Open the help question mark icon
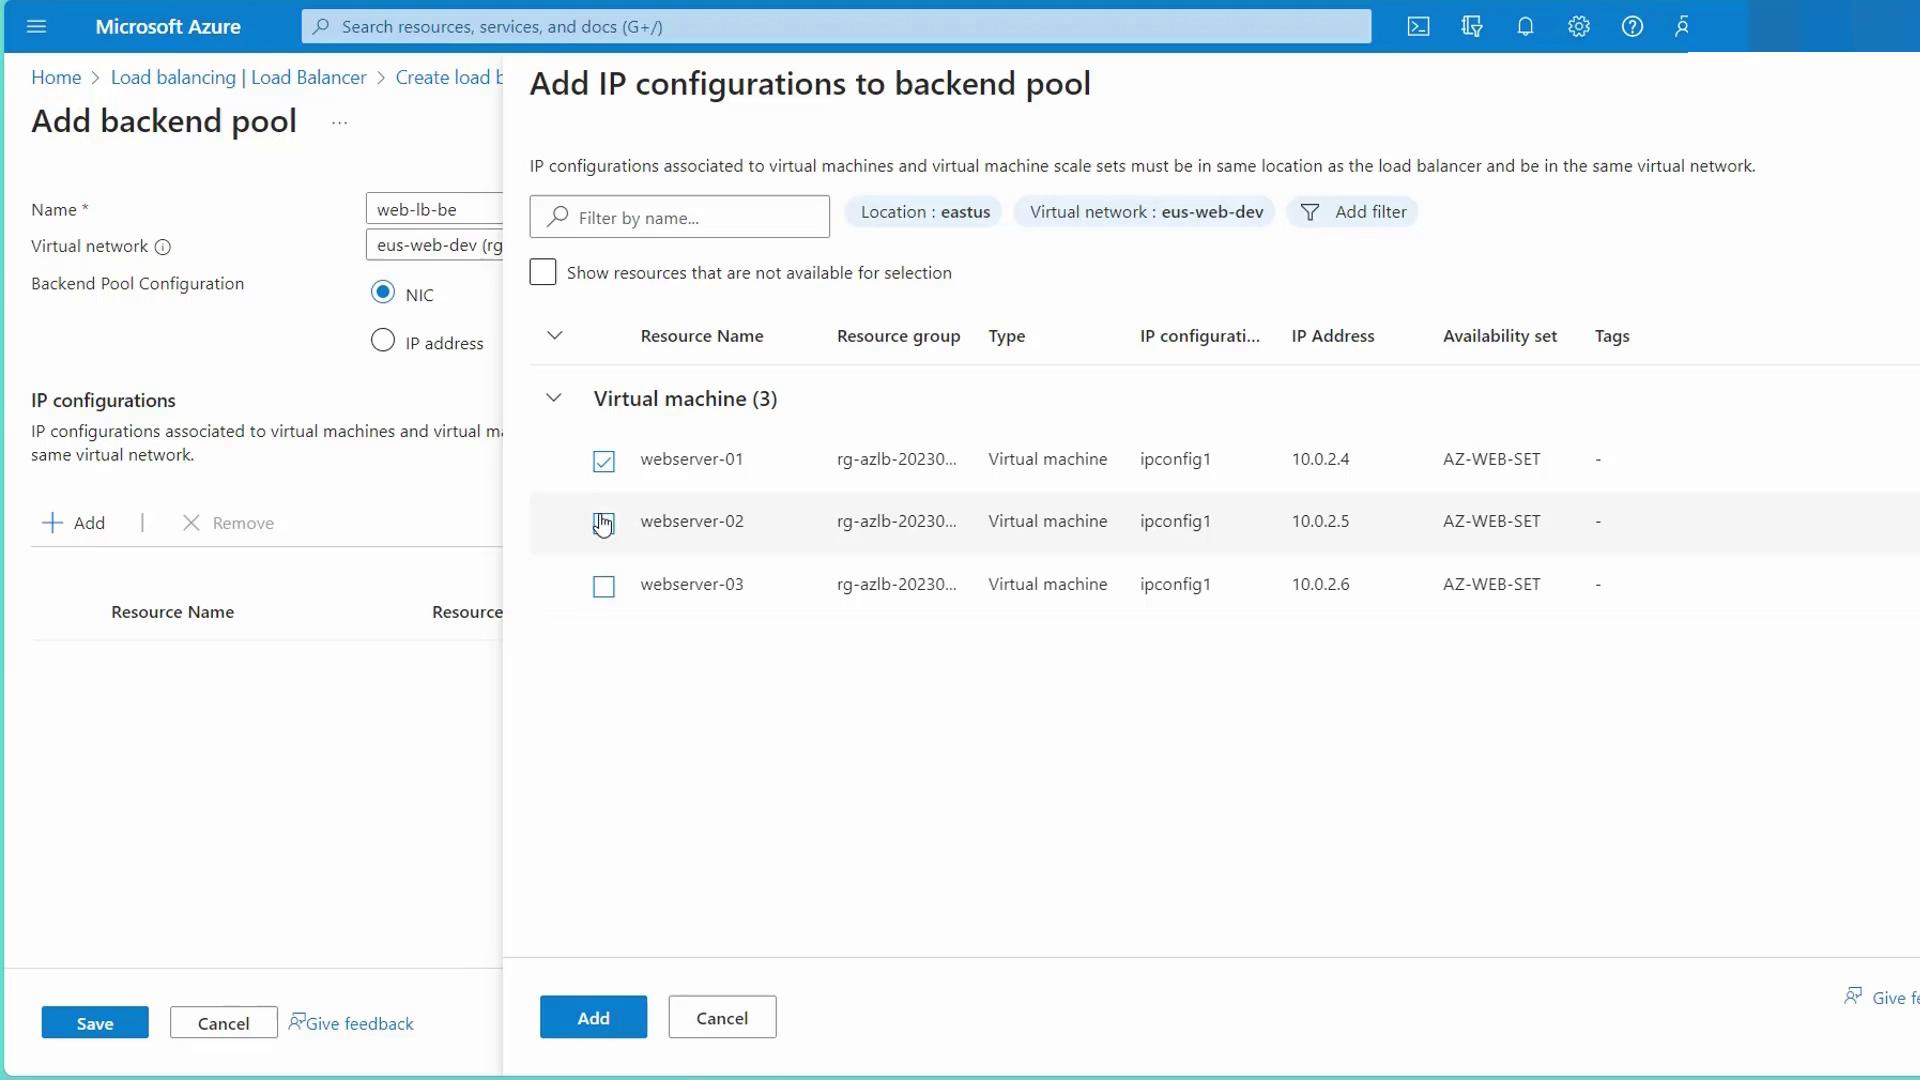Image resolution: width=1920 pixels, height=1080 pixels. (x=1632, y=27)
